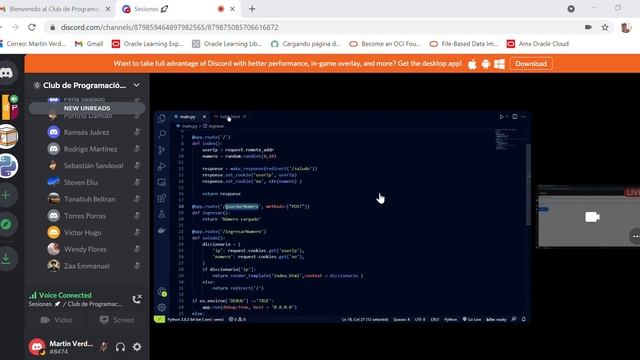Open a new browser tab
The height and width of the screenshot is (360, 640).
coord(252,9)
